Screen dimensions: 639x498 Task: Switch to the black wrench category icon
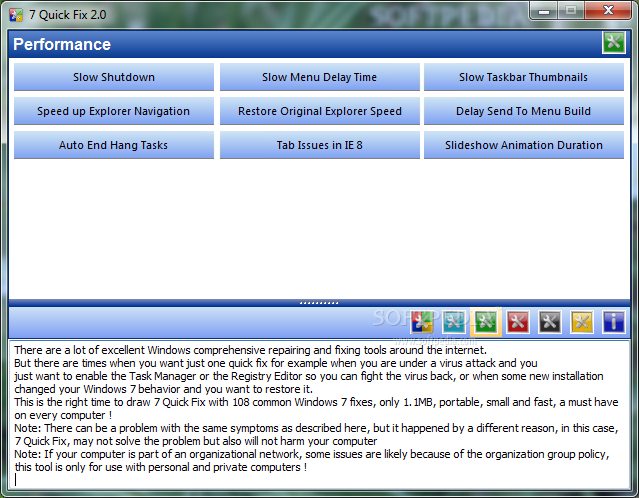550,322
